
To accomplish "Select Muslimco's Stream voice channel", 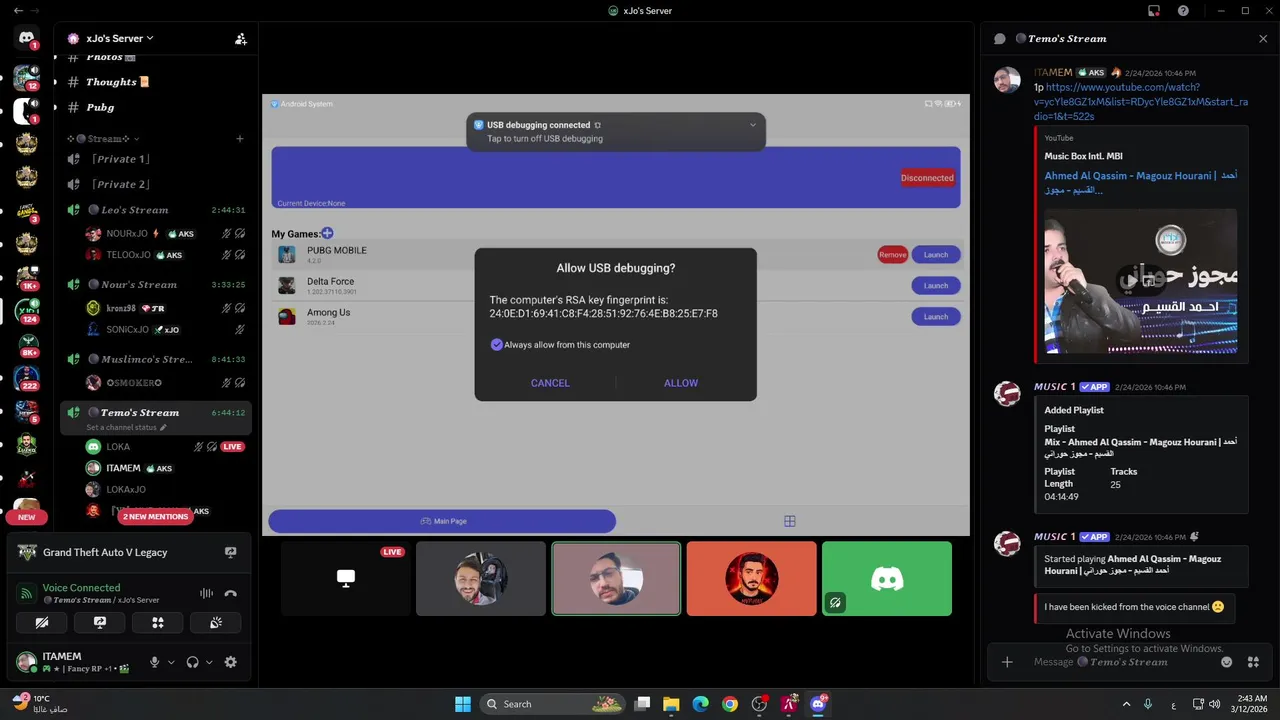I will click(x=146, y=359).
